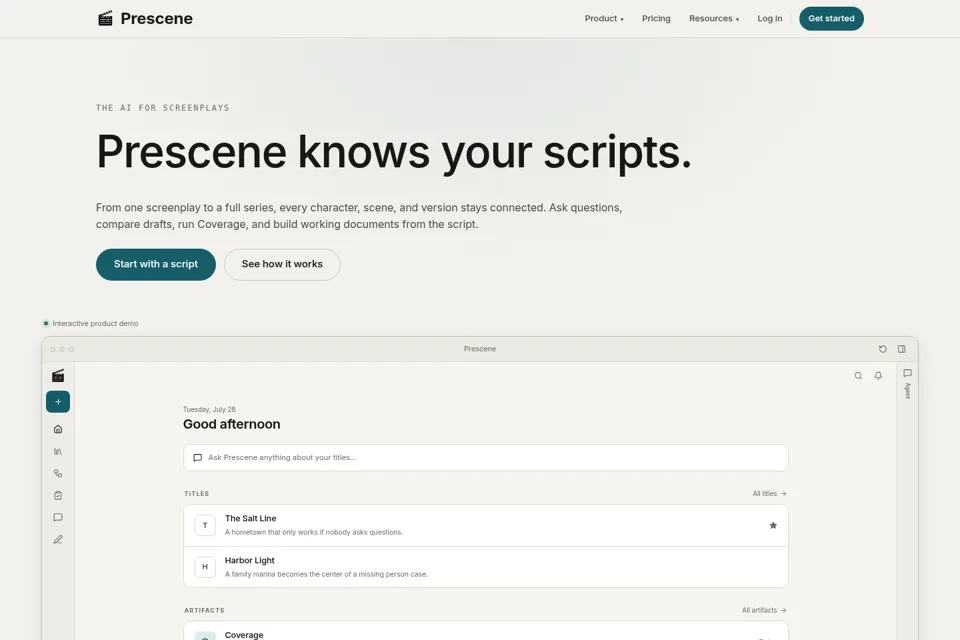The height and width of the screenshot is (640, 960).
Task: Click the 'Tuesday, July 28' date text
Action: [209, 410]
